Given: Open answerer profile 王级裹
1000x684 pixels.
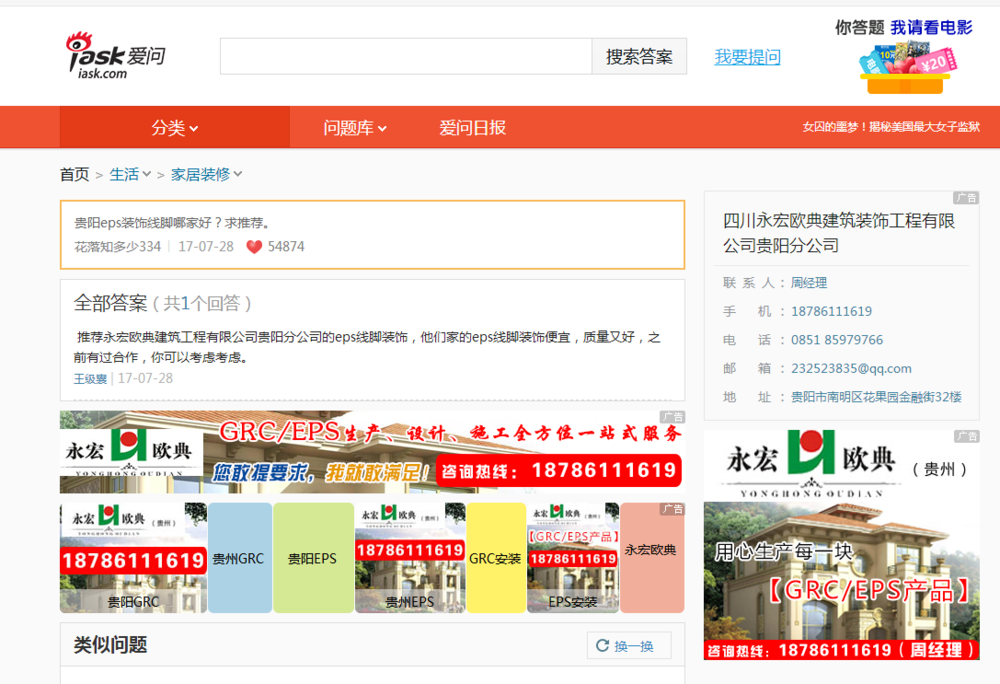Looking at the screenshot, I should point(90,379).
